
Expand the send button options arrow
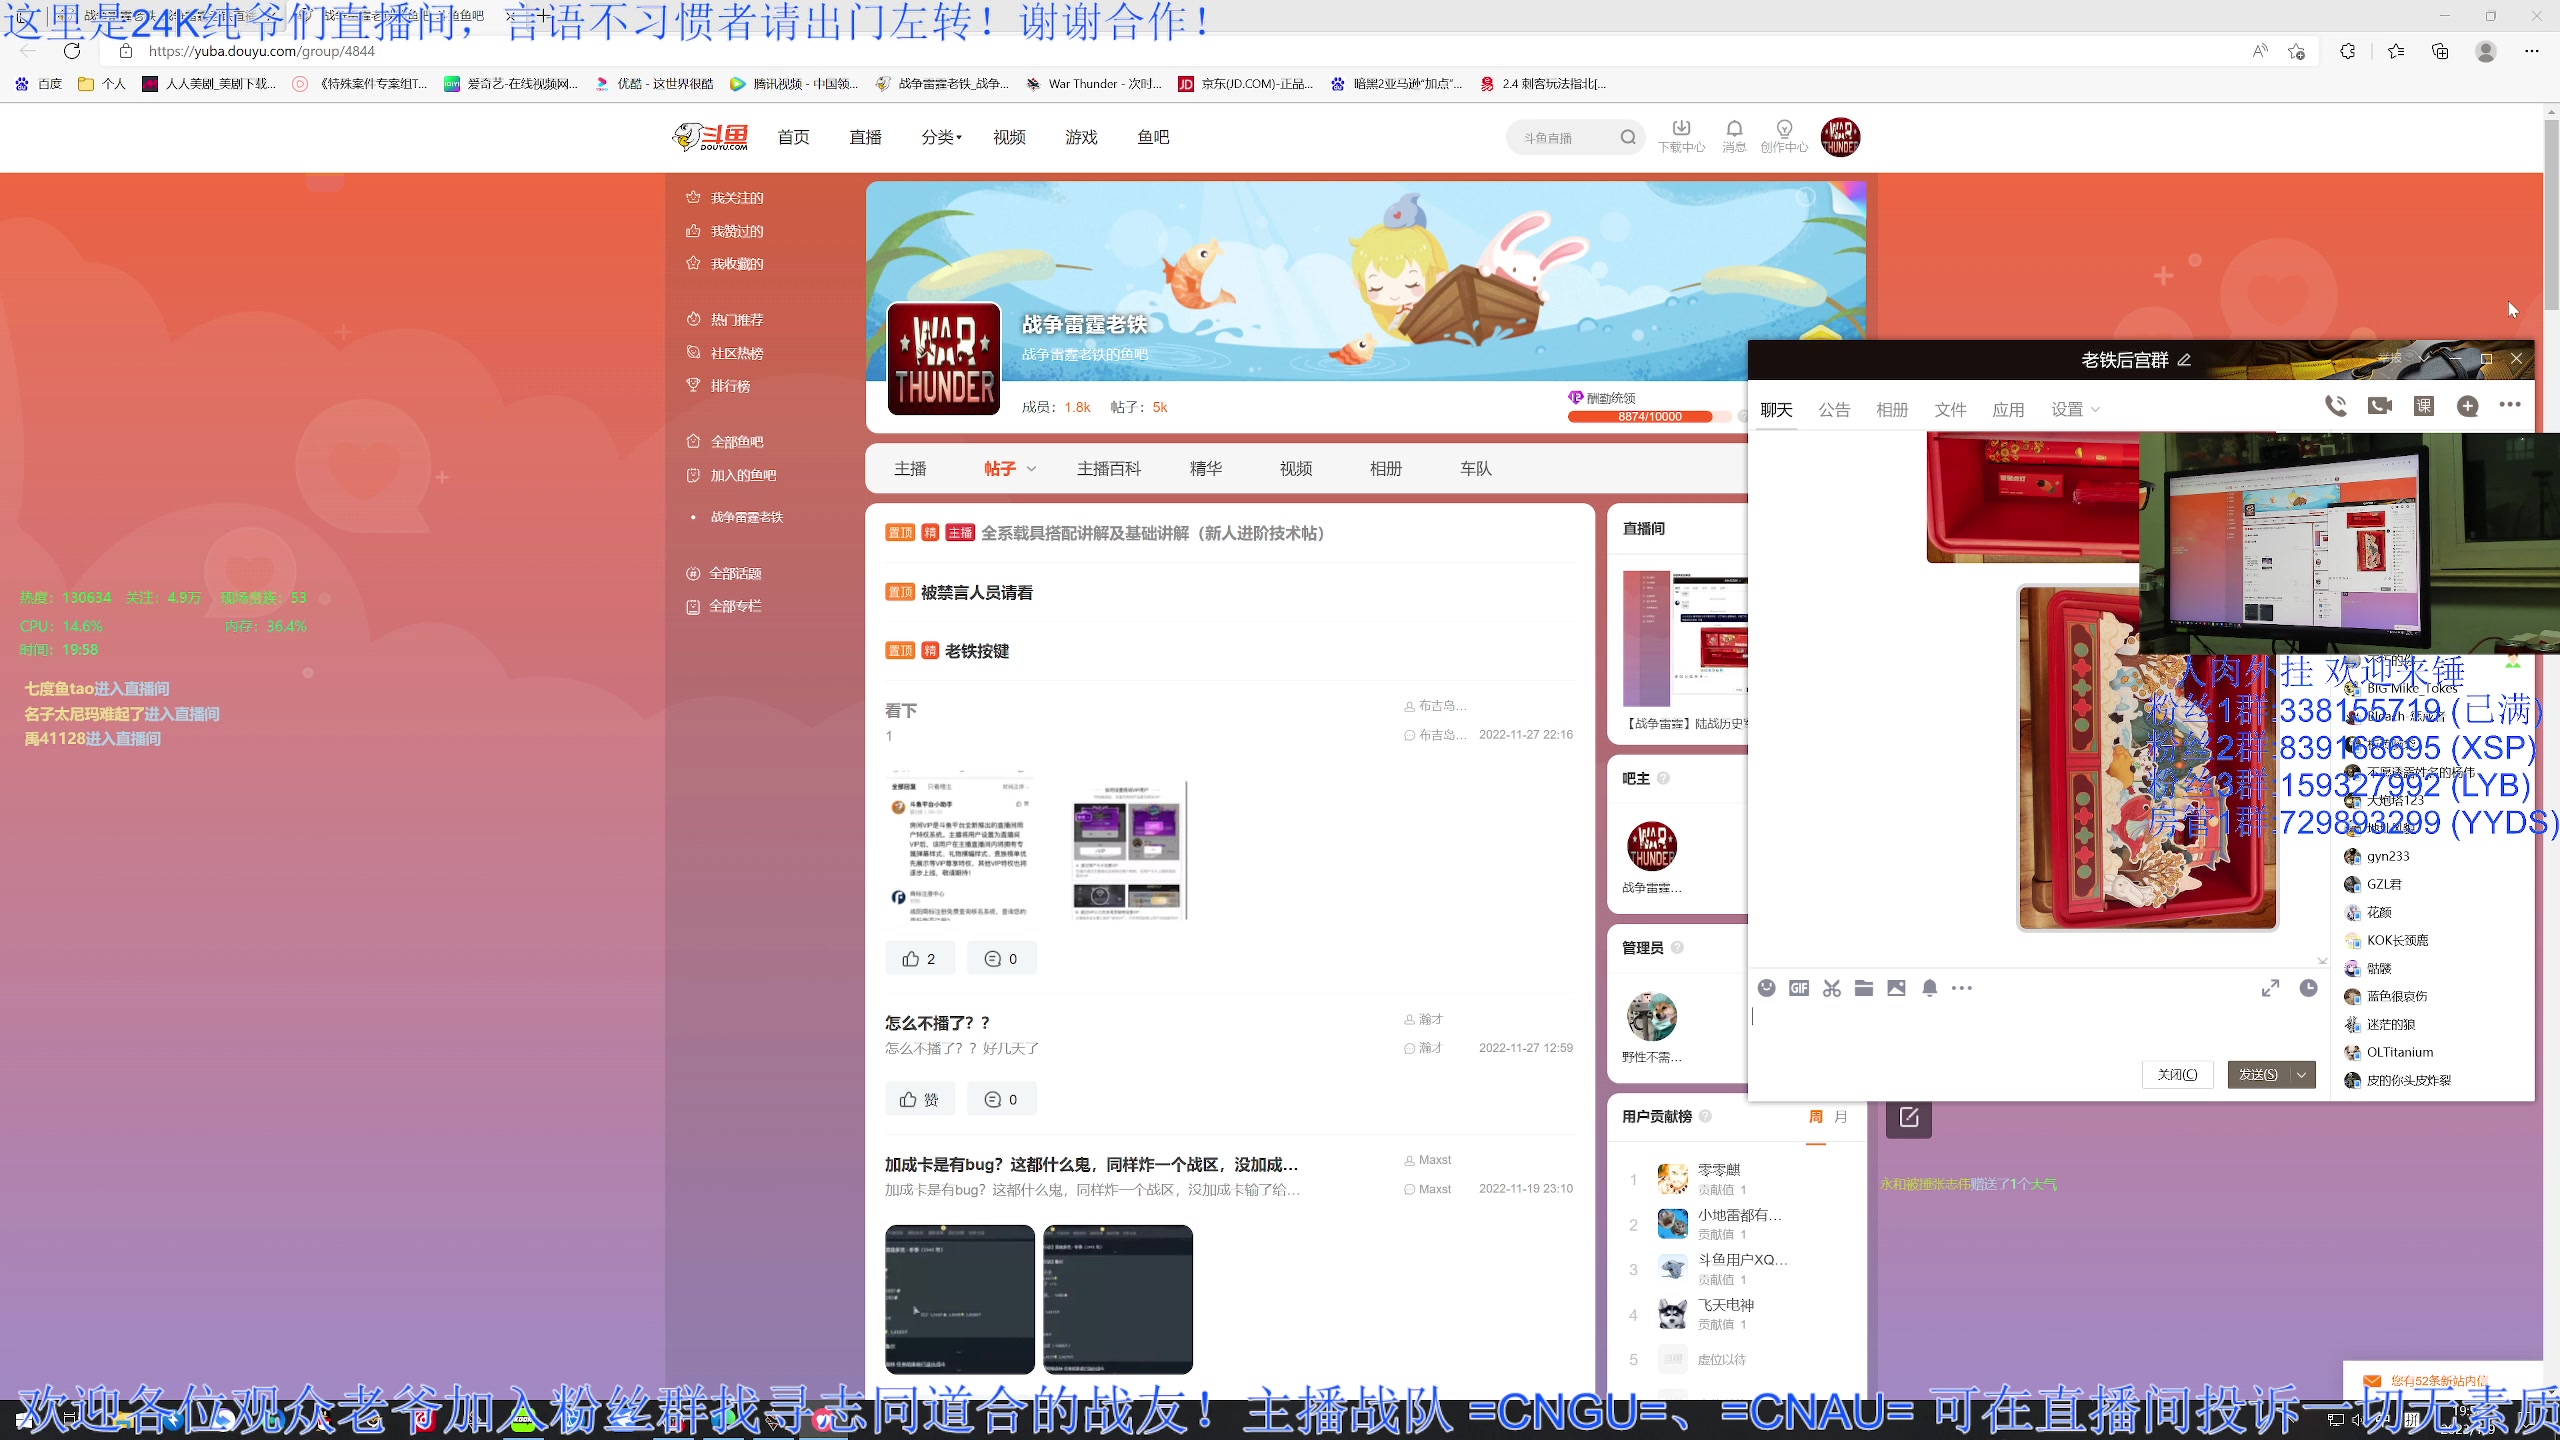point(2302,1074)
